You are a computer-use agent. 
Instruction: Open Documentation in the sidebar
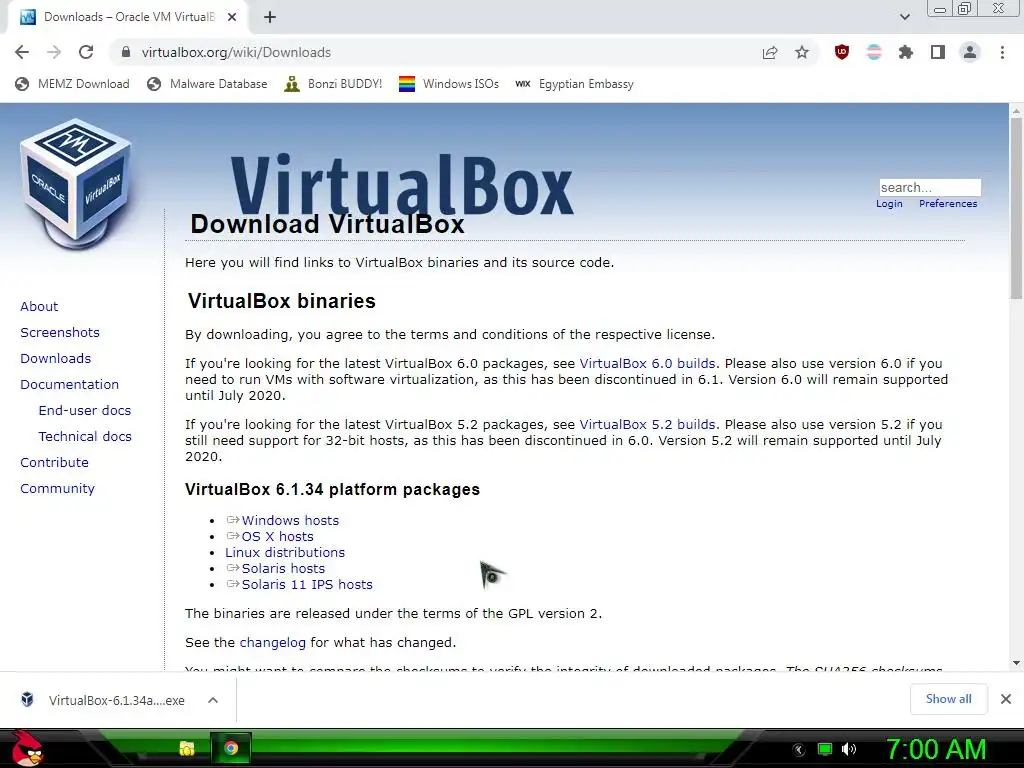coord(69,384)
